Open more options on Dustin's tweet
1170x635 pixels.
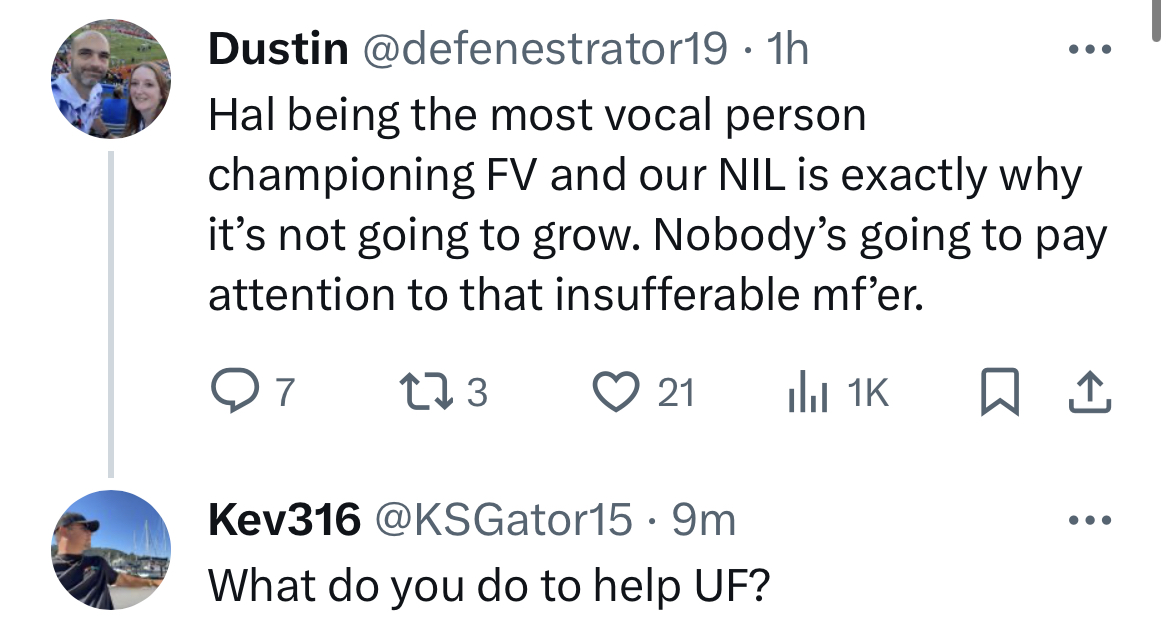(1092, 48)
